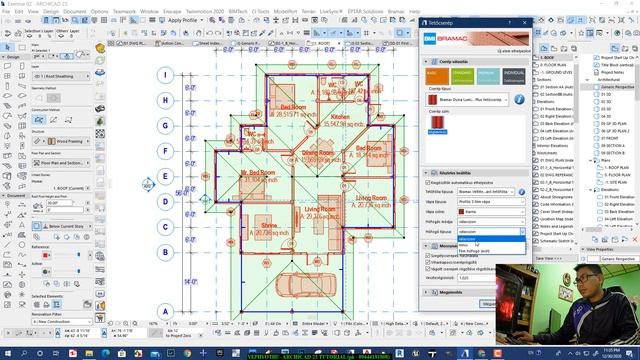The width and height of the screenshot is (640, 360).
Task: Toggle Selection's Layer eye visibility
Action: click(x=29, y=36)
